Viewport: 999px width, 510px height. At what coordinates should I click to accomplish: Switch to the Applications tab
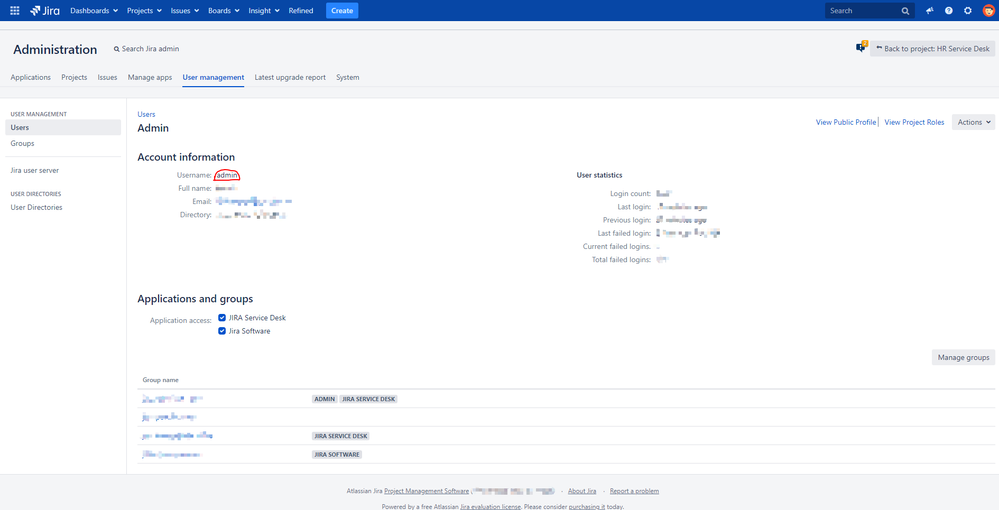tap(31, 77)
